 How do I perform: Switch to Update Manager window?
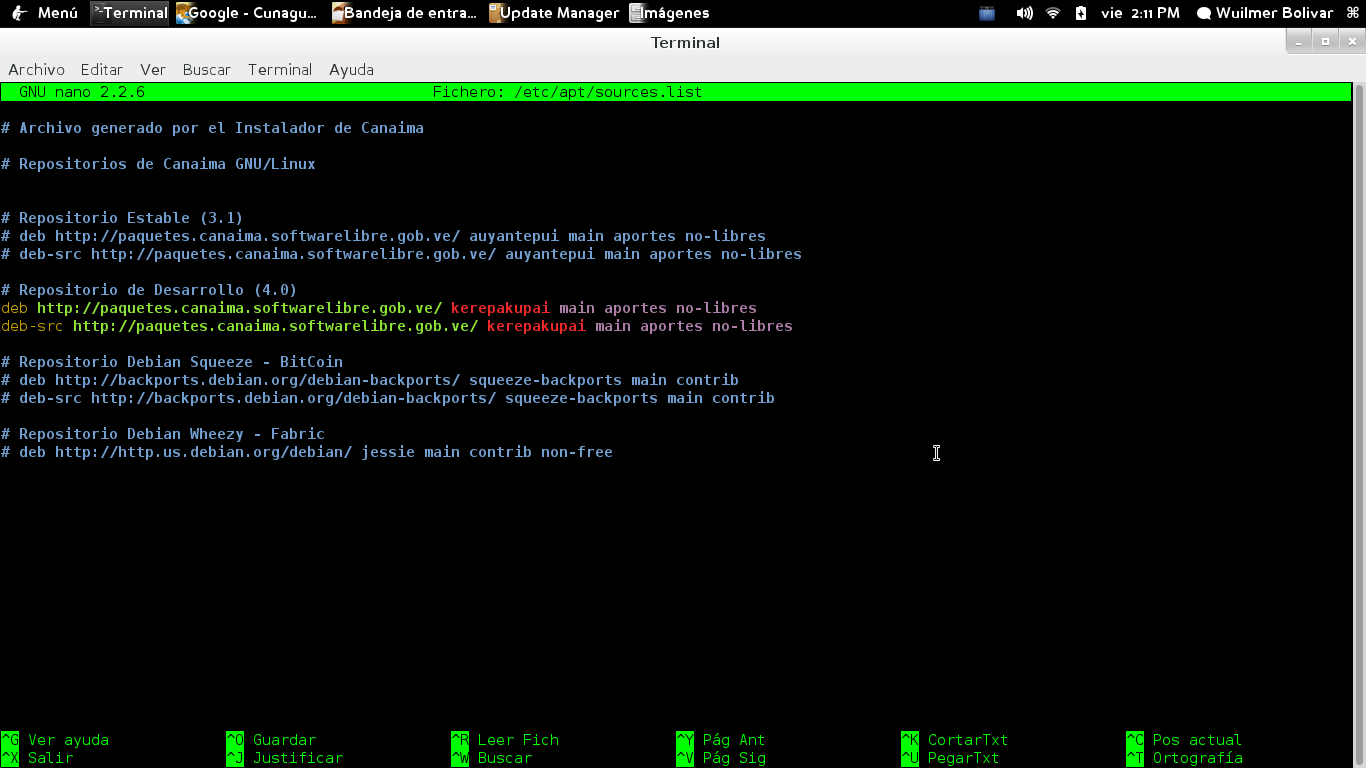(555, 13)
